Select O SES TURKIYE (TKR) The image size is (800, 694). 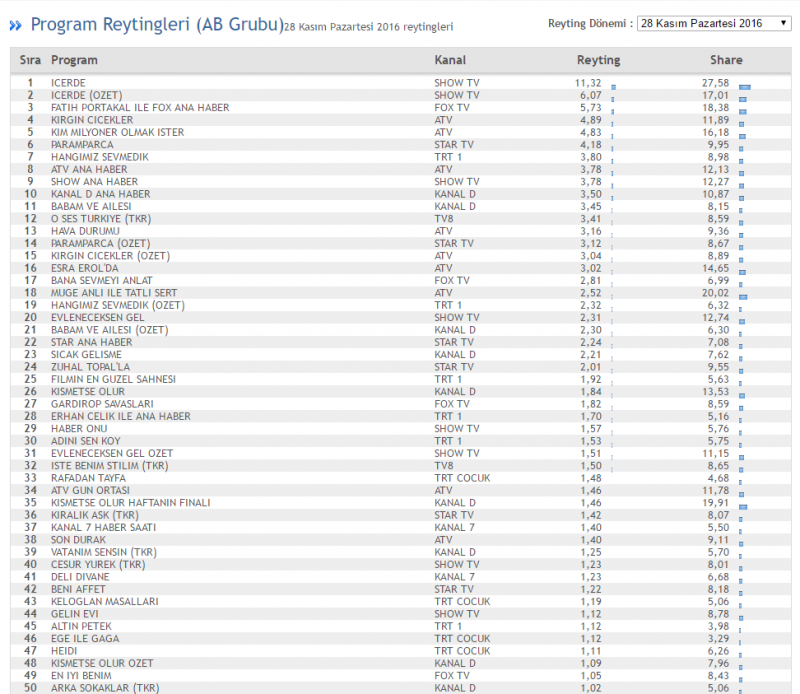(101, 219)
